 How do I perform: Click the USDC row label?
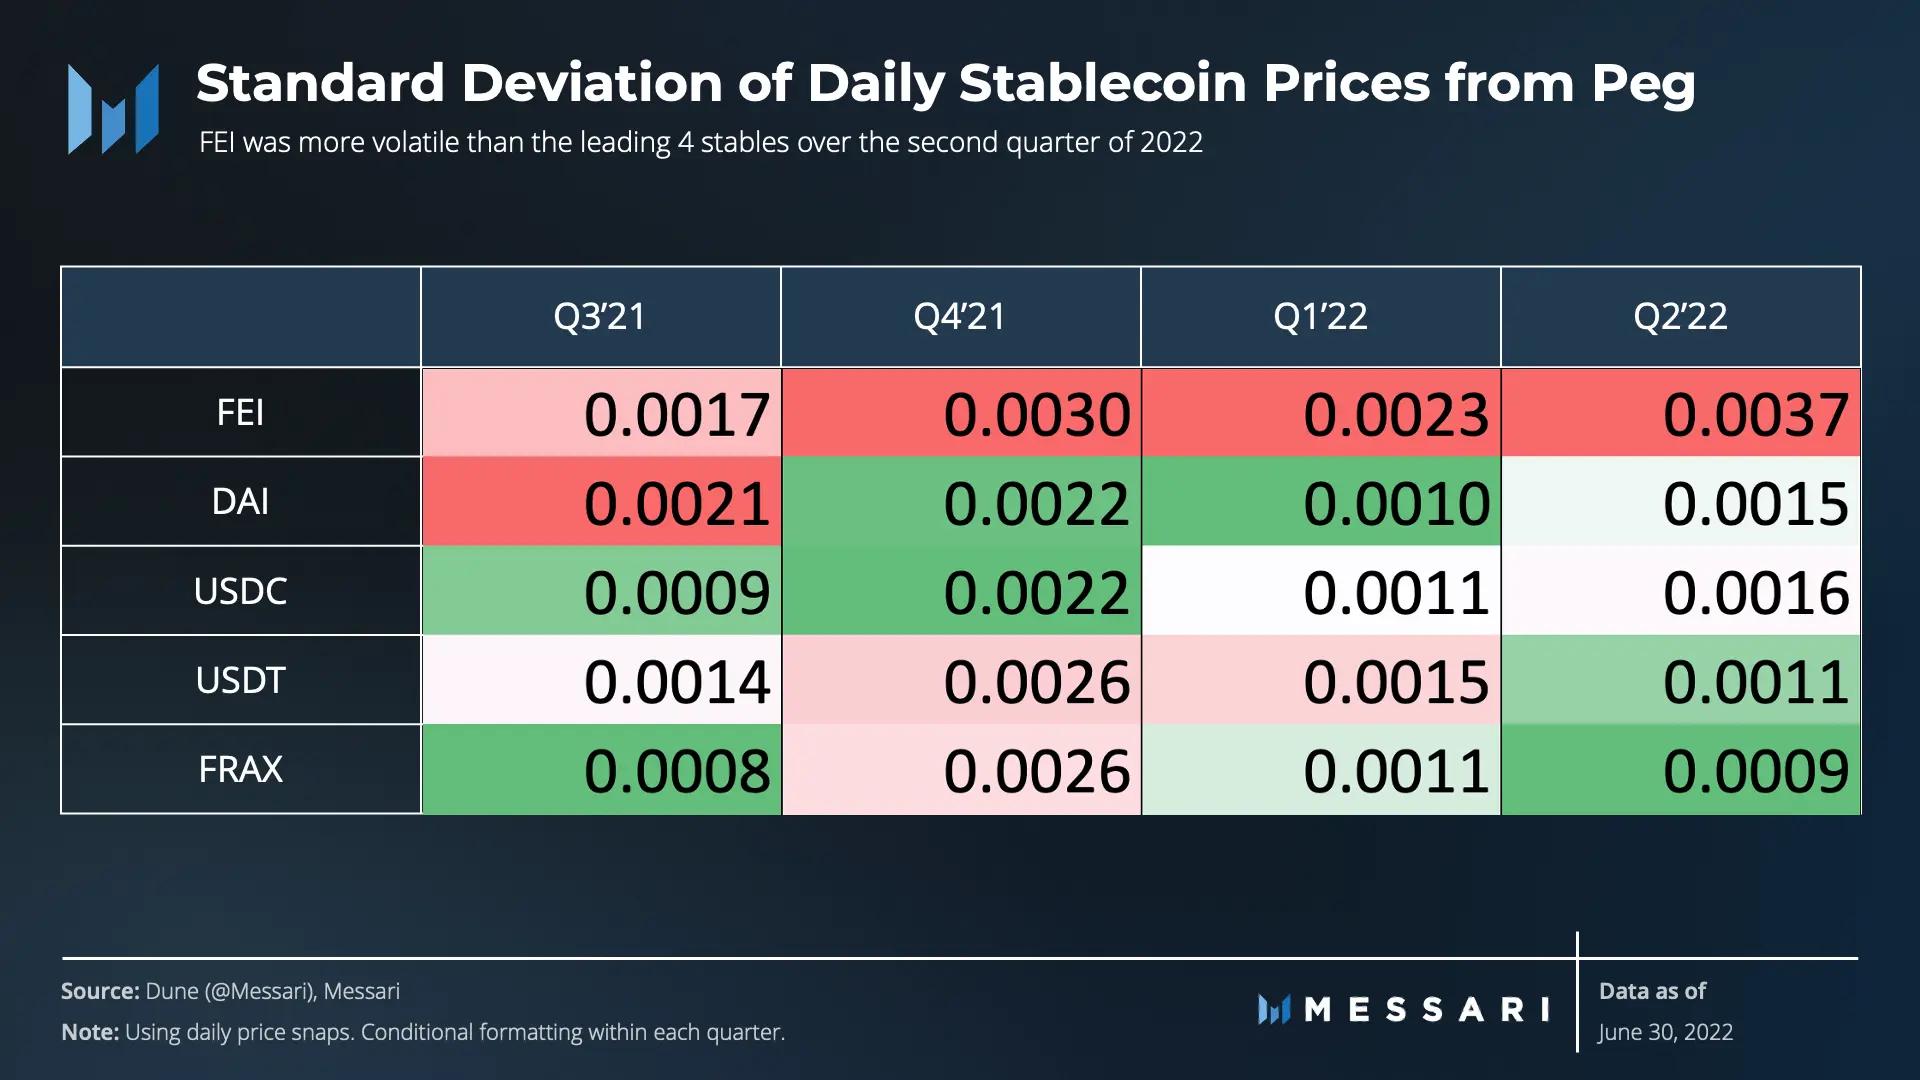tap(240, 591)
